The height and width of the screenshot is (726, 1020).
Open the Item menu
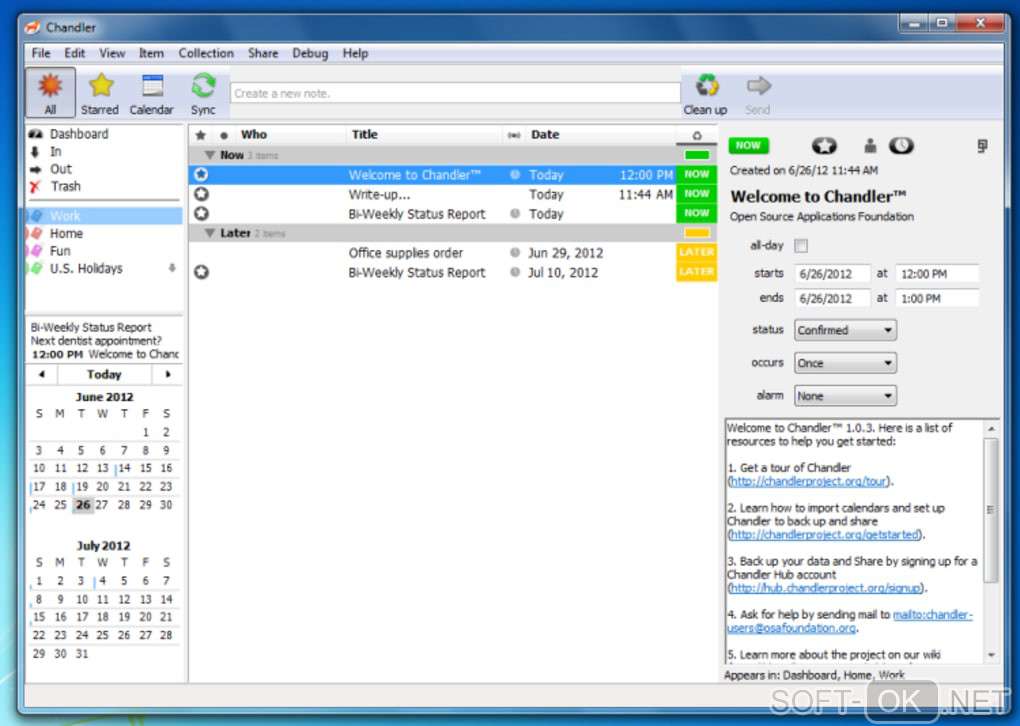151,53
